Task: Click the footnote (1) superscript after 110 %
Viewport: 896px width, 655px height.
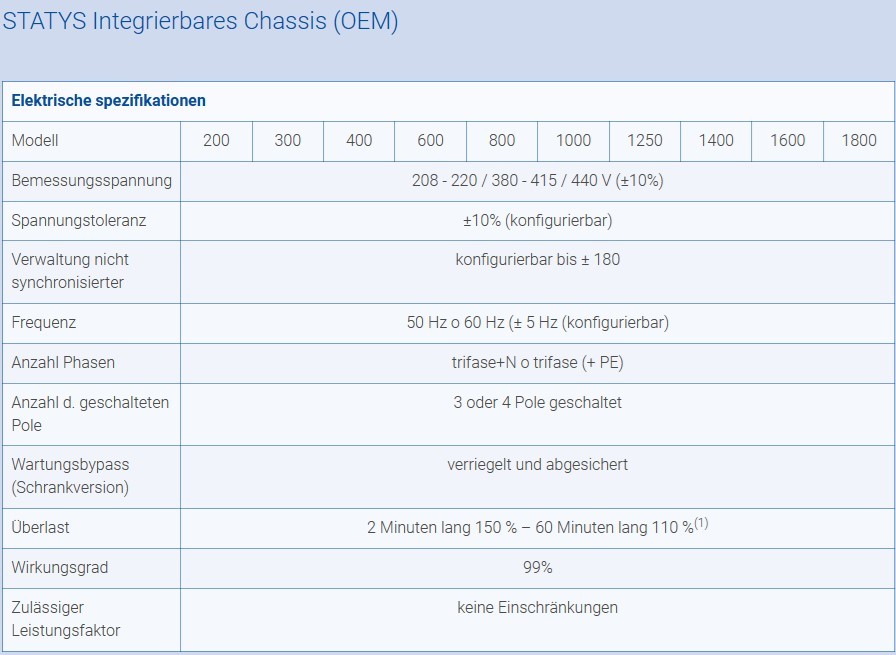Action: pos(701,523)
